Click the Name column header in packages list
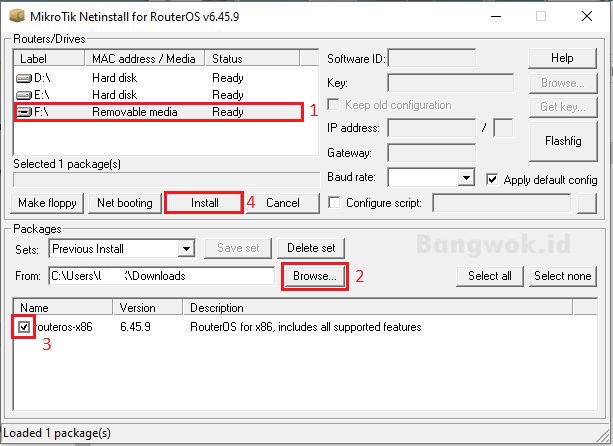 pos(63,308)
